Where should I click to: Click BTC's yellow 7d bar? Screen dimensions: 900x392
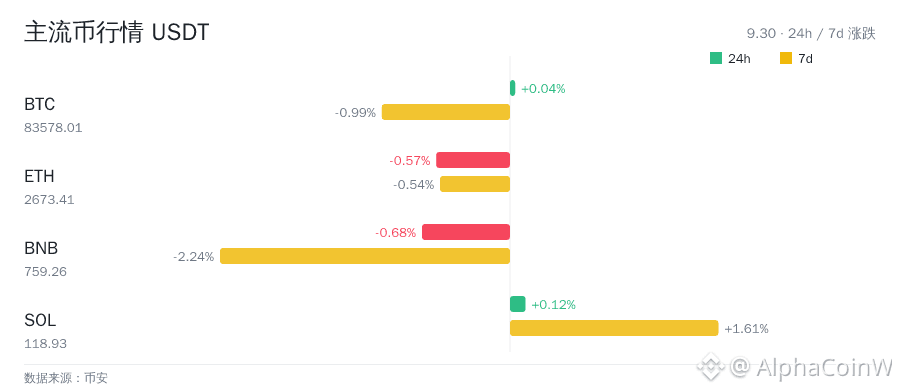[x=446, y=112]
